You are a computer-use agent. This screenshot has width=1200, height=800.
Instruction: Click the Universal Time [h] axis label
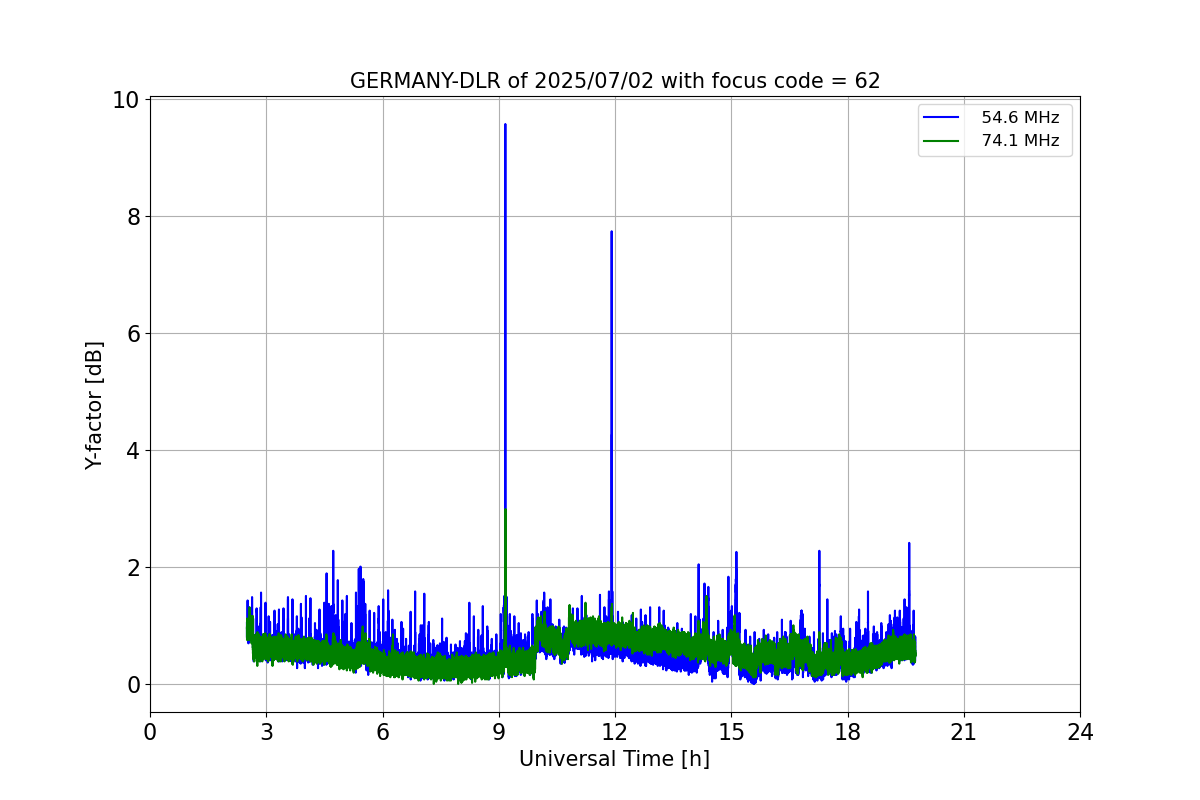[614, 759]
